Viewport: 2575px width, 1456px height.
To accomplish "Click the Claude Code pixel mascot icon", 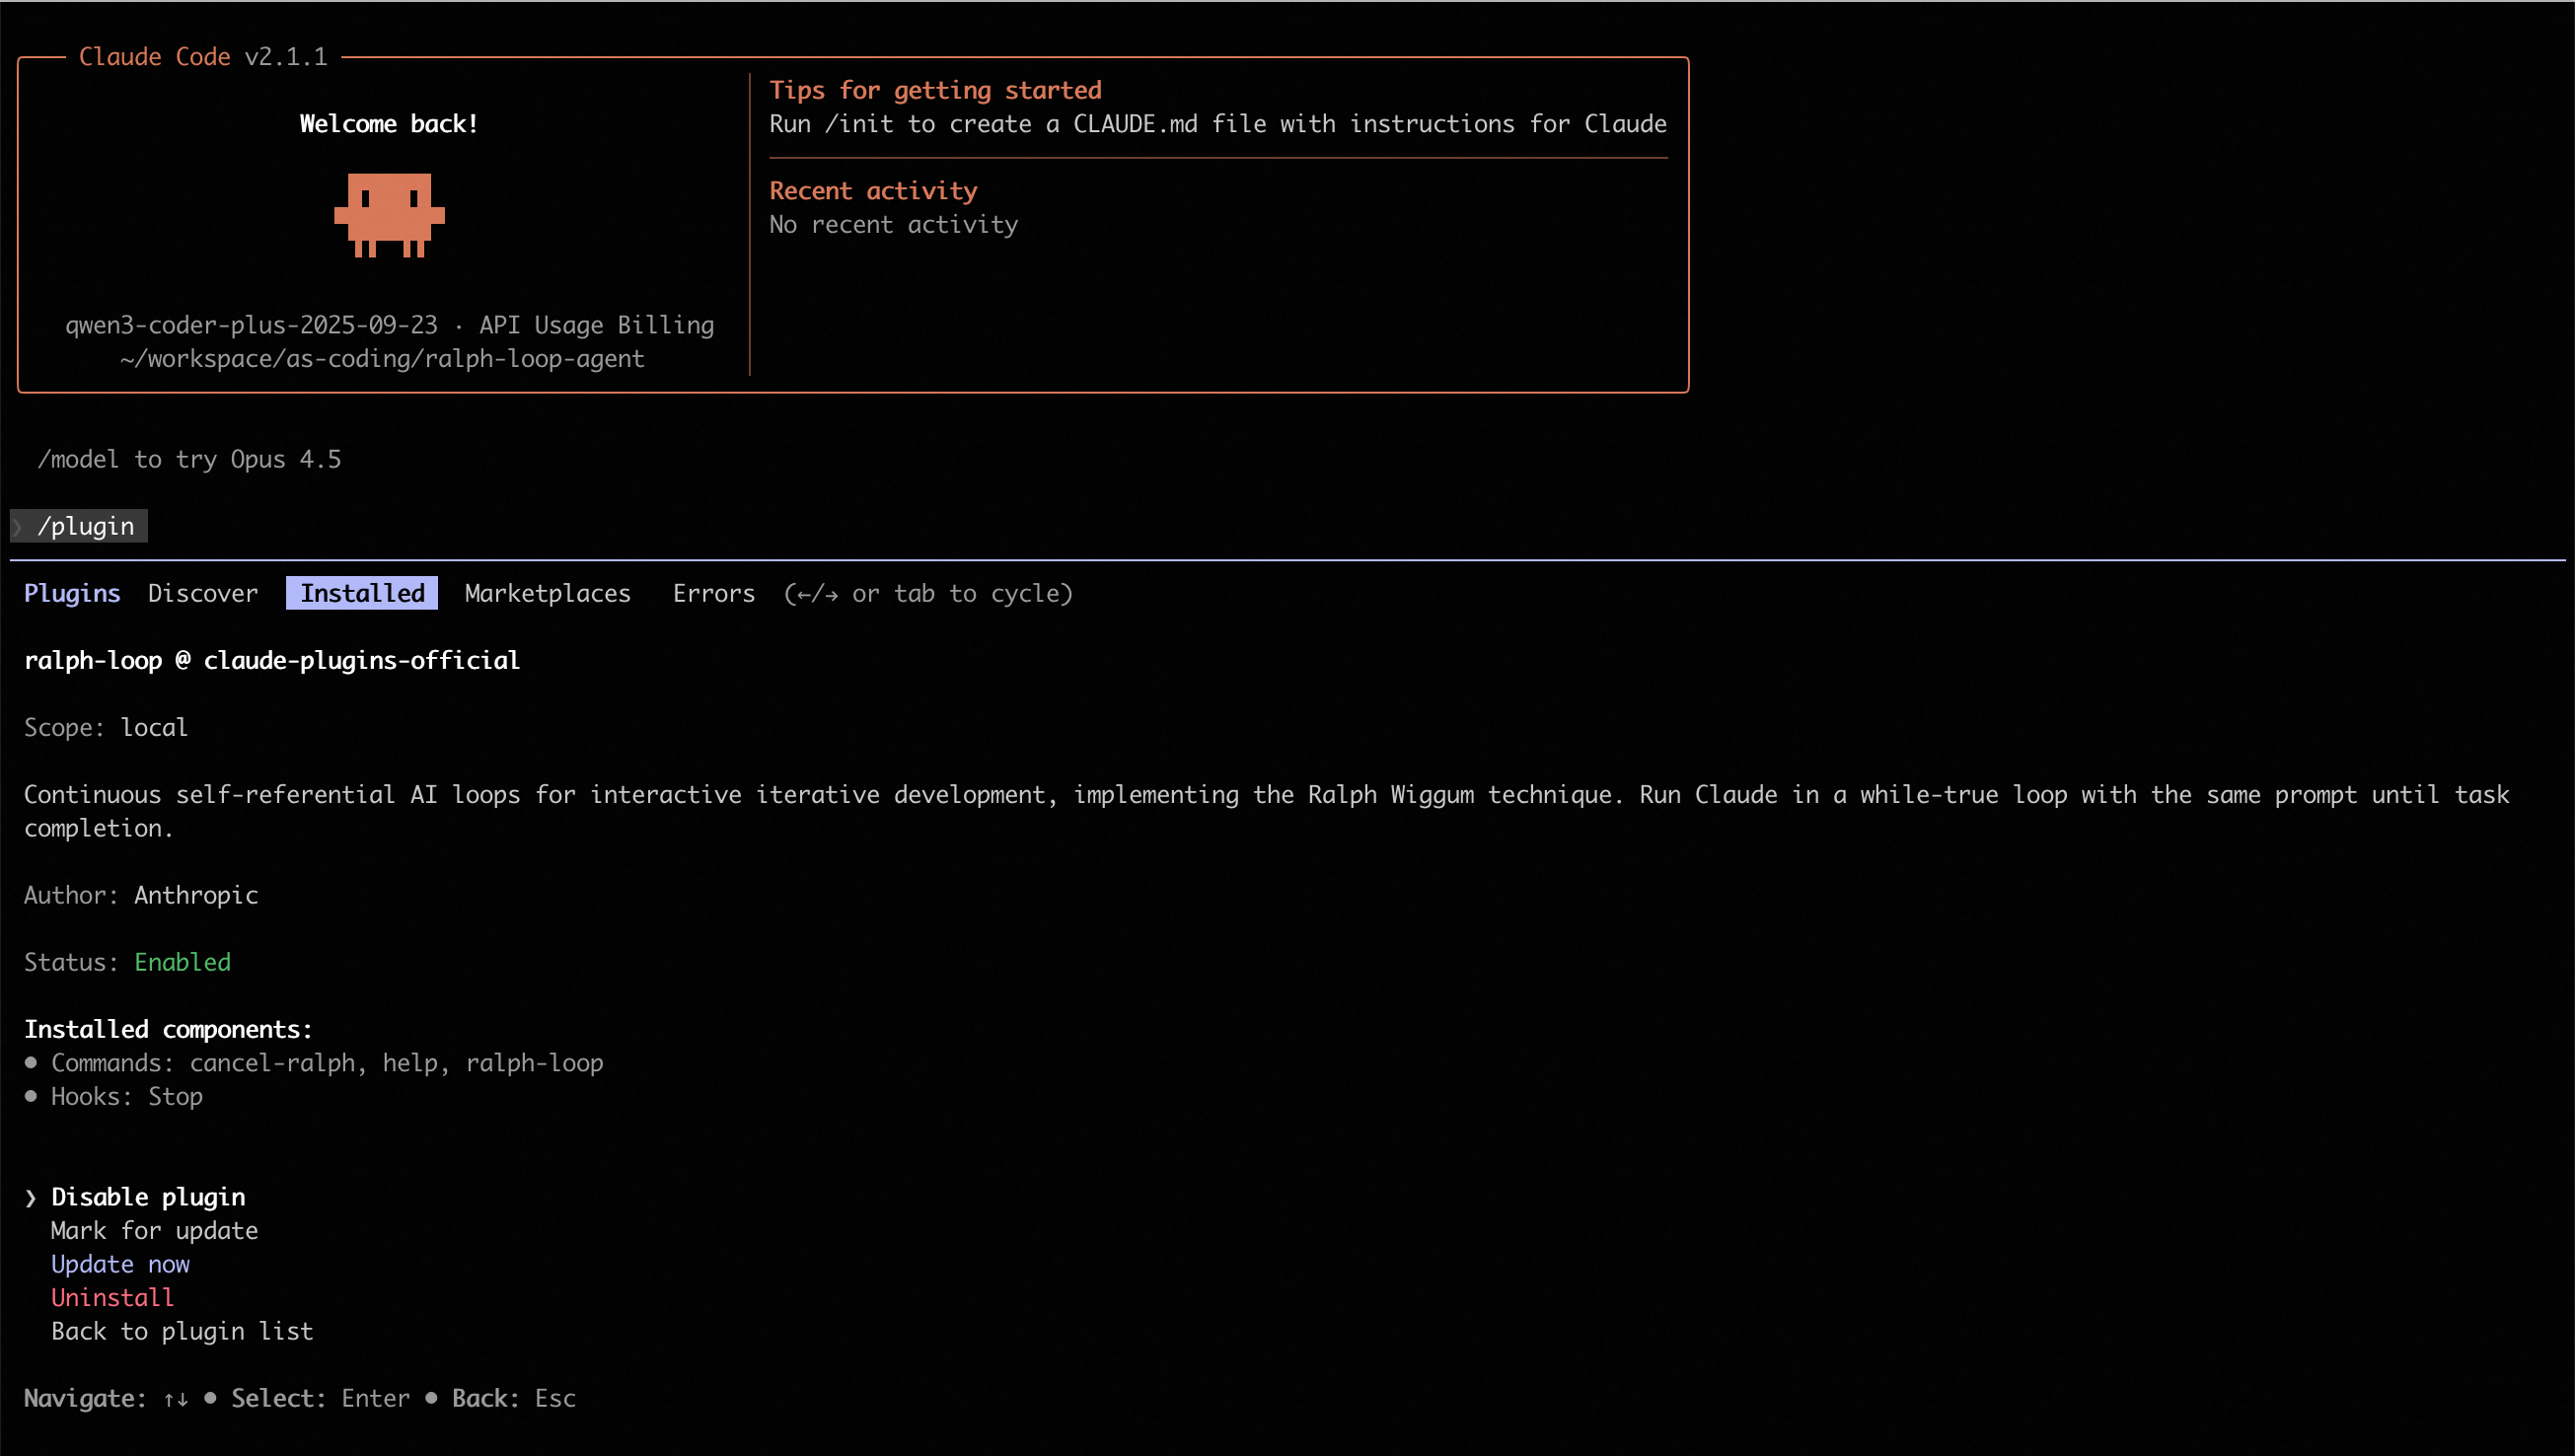I will [389, 214].
